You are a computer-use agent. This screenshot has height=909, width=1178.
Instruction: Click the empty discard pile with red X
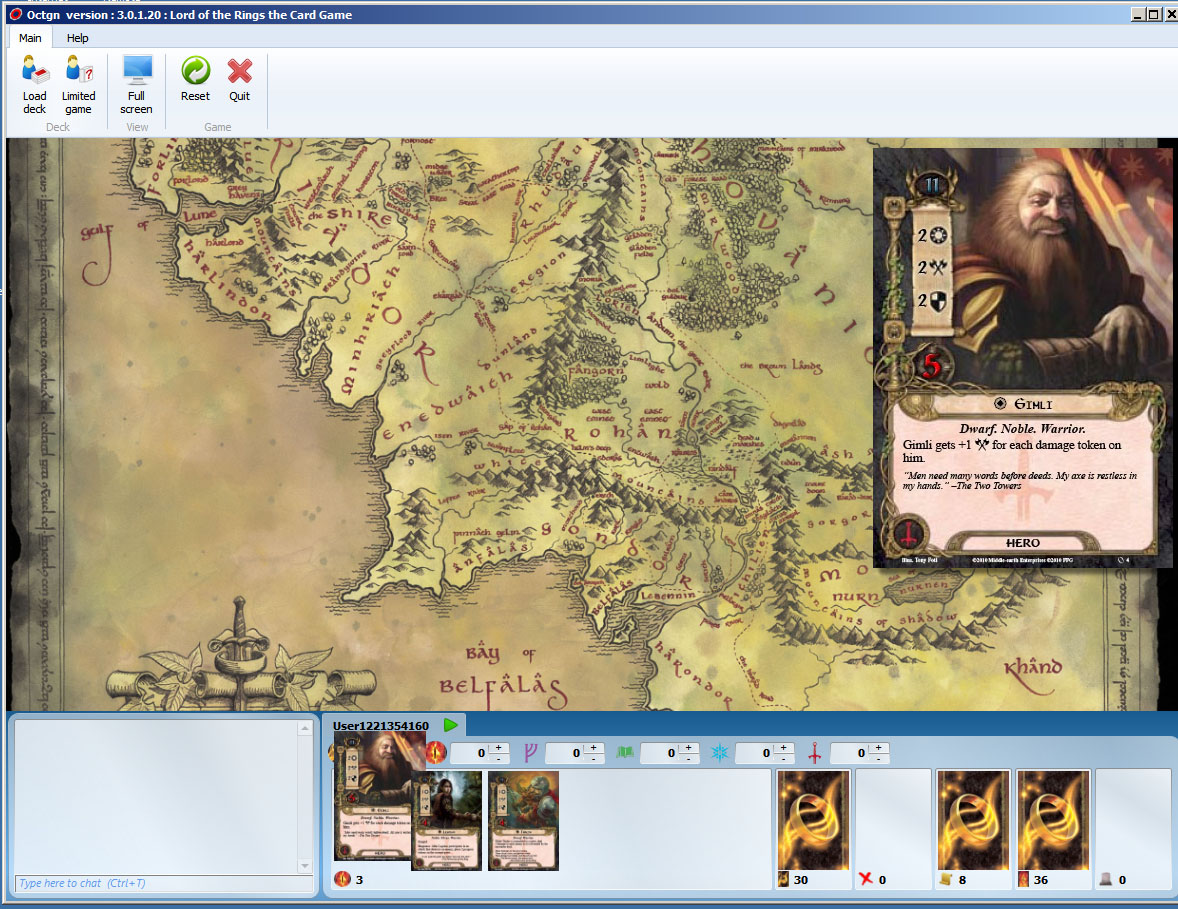click(893, 829)
